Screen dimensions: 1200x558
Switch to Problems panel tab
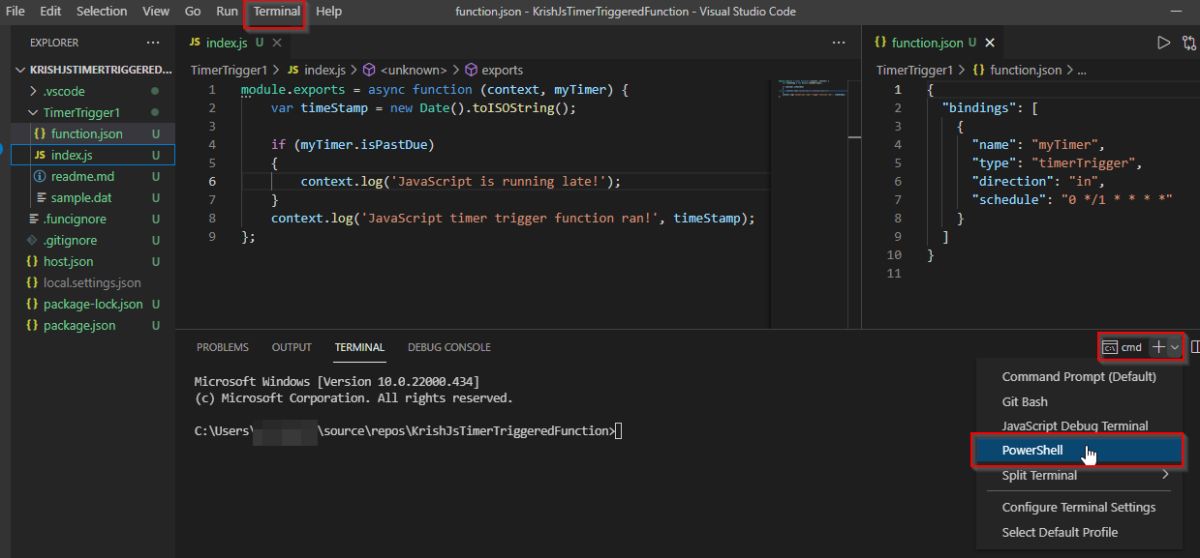tap(222, 347)
